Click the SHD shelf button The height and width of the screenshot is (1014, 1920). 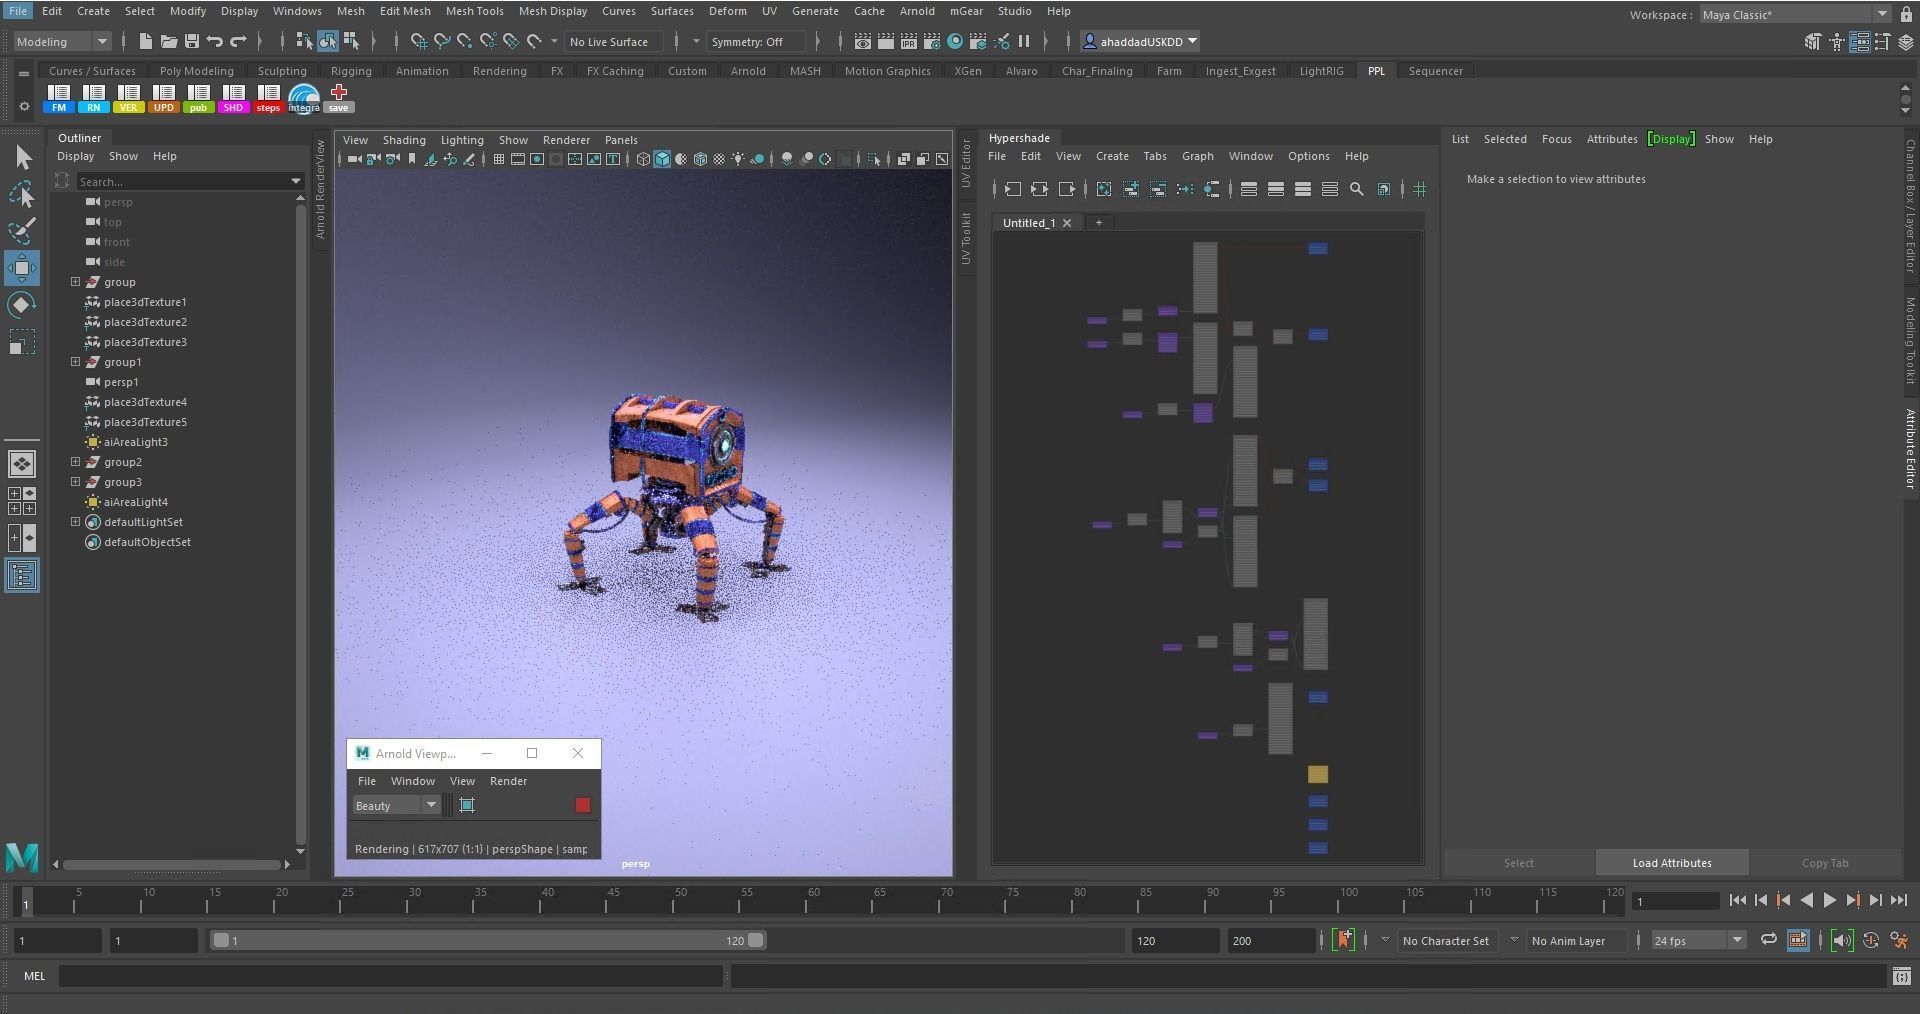point(233,98)
